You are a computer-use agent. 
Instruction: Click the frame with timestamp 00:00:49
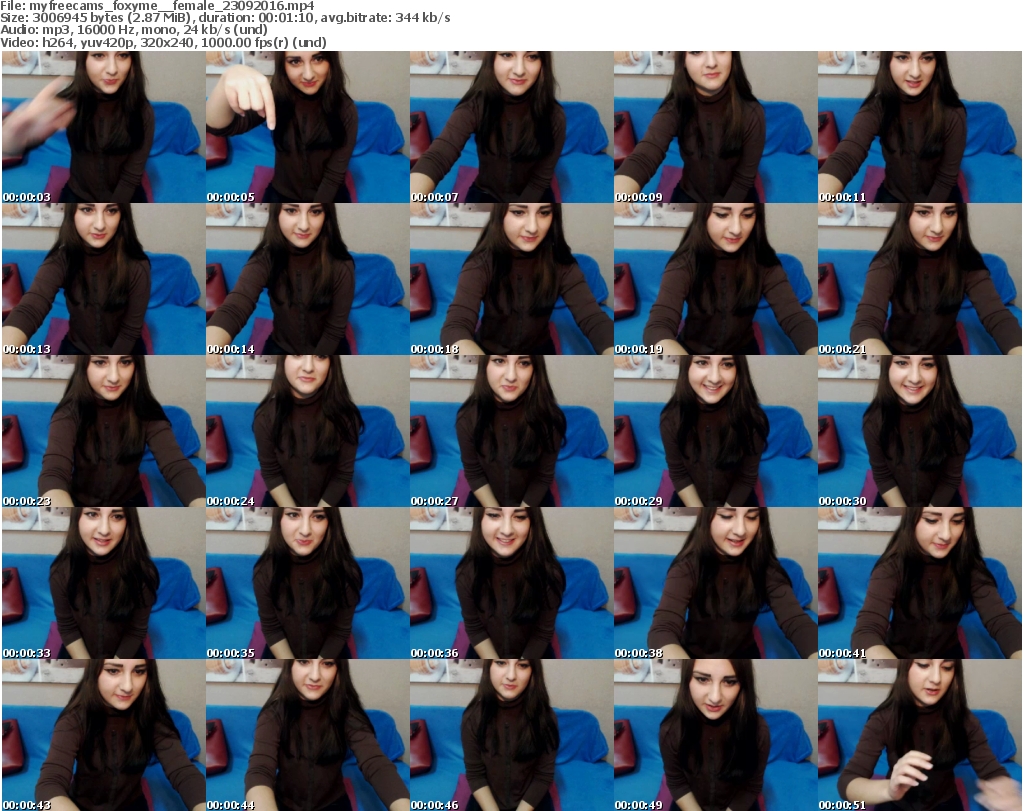pyautogui.click(x=716, y=735)
